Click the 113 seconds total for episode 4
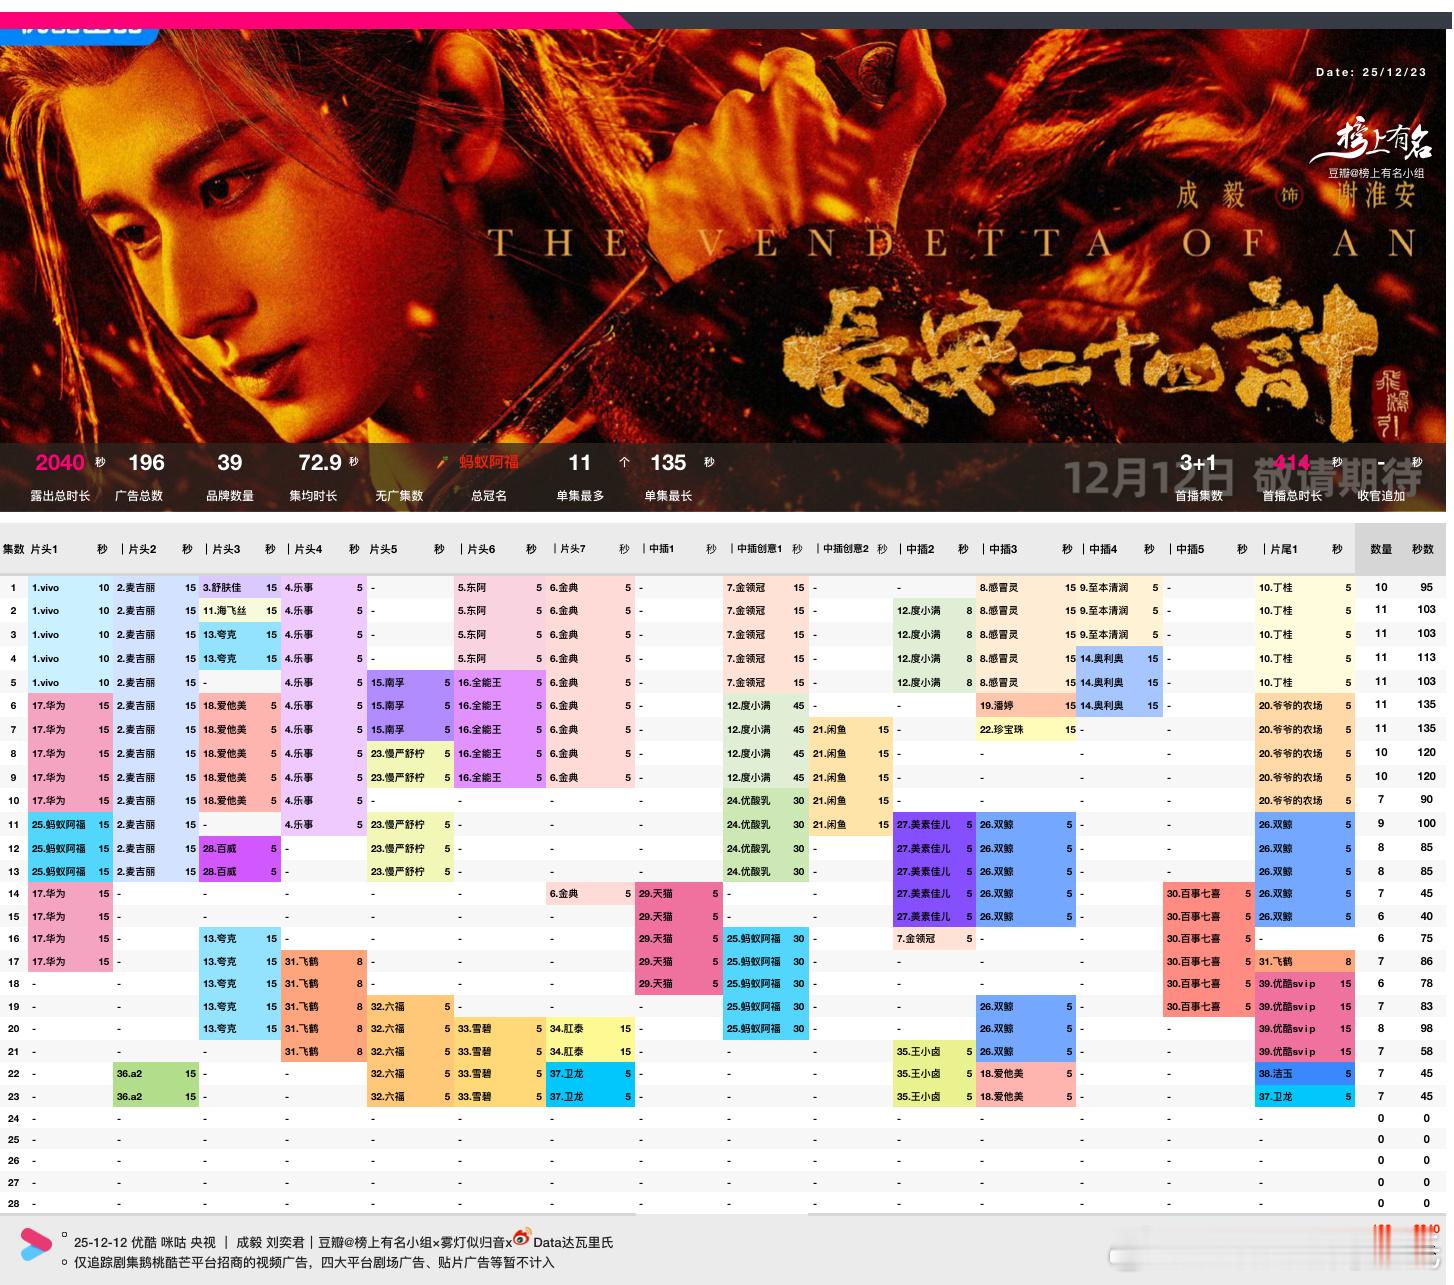 1426,658
